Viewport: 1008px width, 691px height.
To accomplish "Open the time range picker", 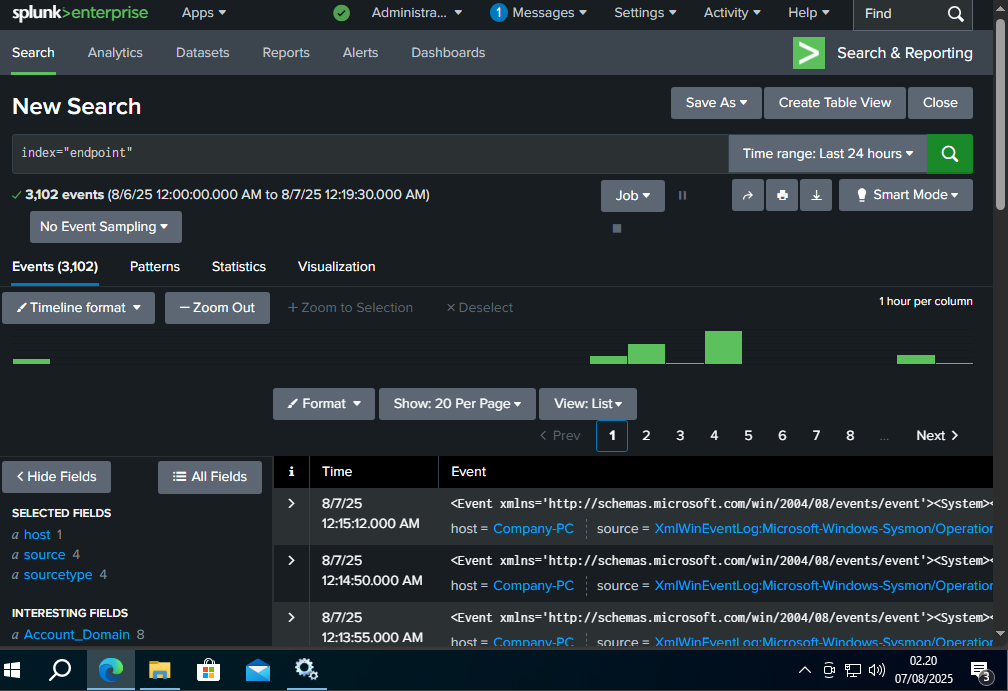I will [827, 154].
